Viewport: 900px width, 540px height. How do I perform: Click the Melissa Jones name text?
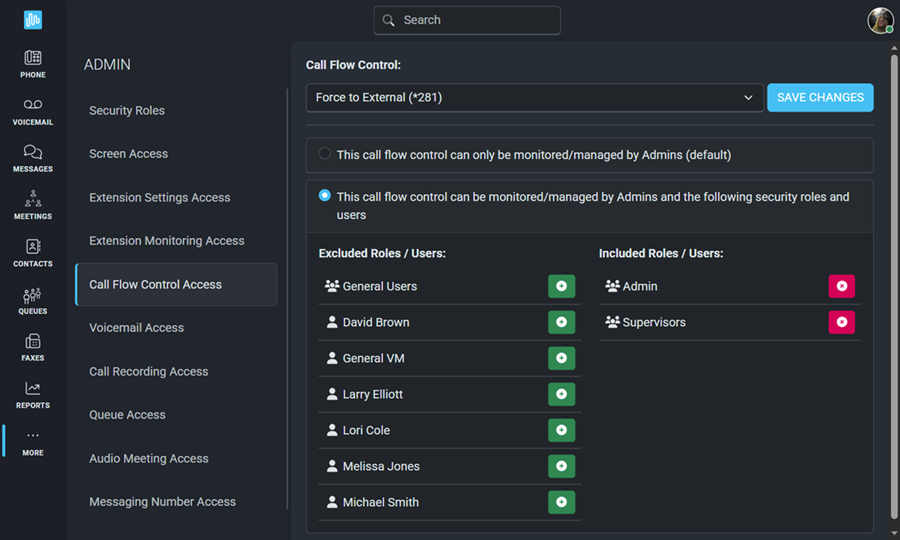(381, 466)
